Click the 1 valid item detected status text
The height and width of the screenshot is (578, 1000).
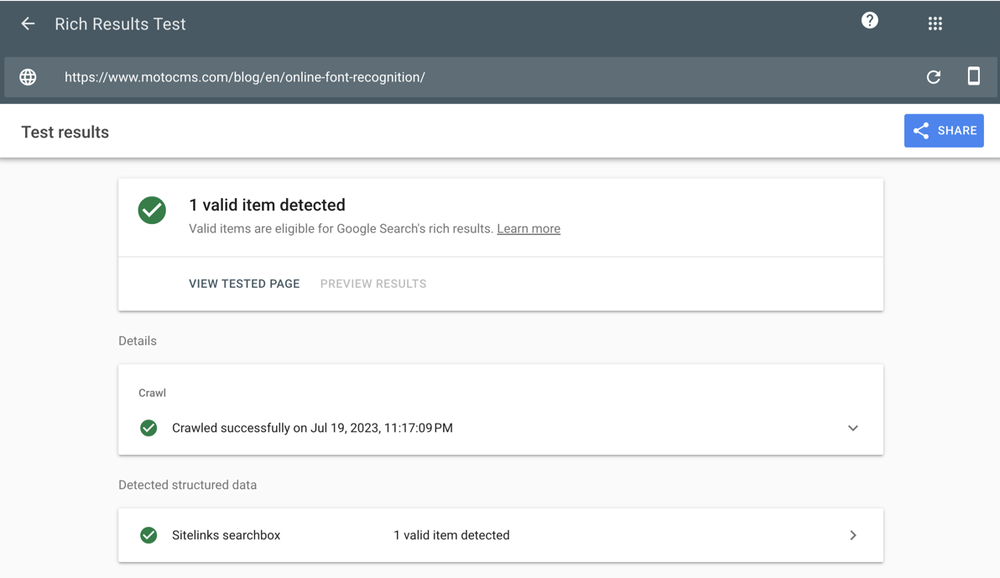(x=451, y=535)
